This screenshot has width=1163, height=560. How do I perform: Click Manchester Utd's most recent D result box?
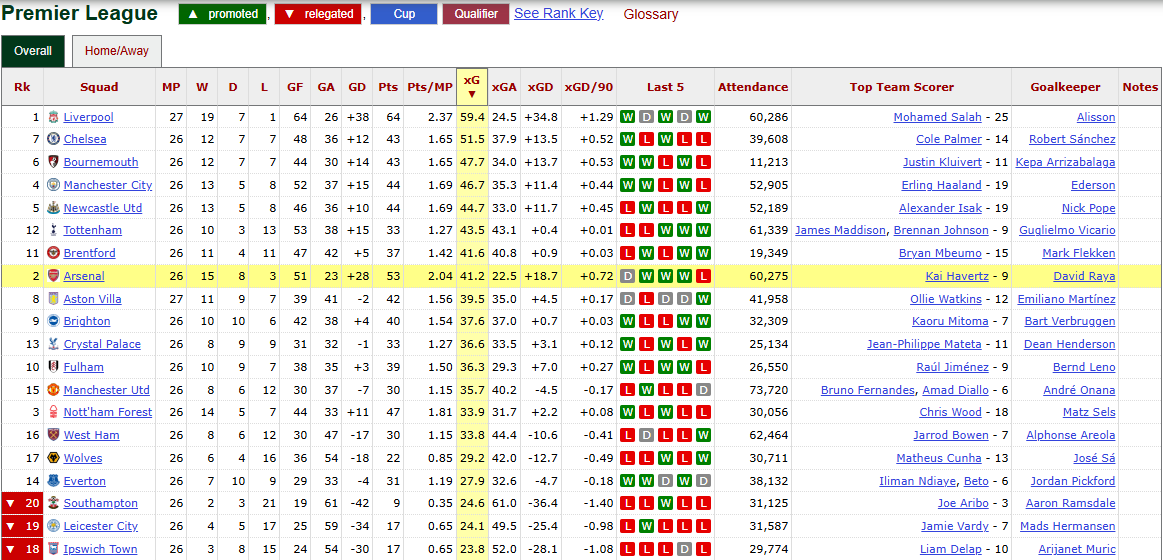[x=703, y=389]
